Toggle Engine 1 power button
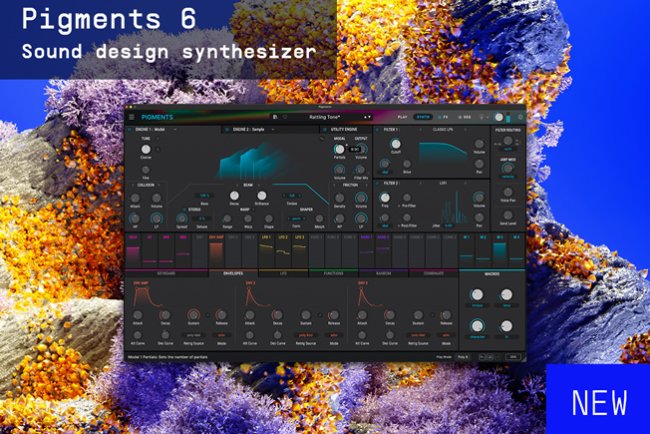 (130, 130)
